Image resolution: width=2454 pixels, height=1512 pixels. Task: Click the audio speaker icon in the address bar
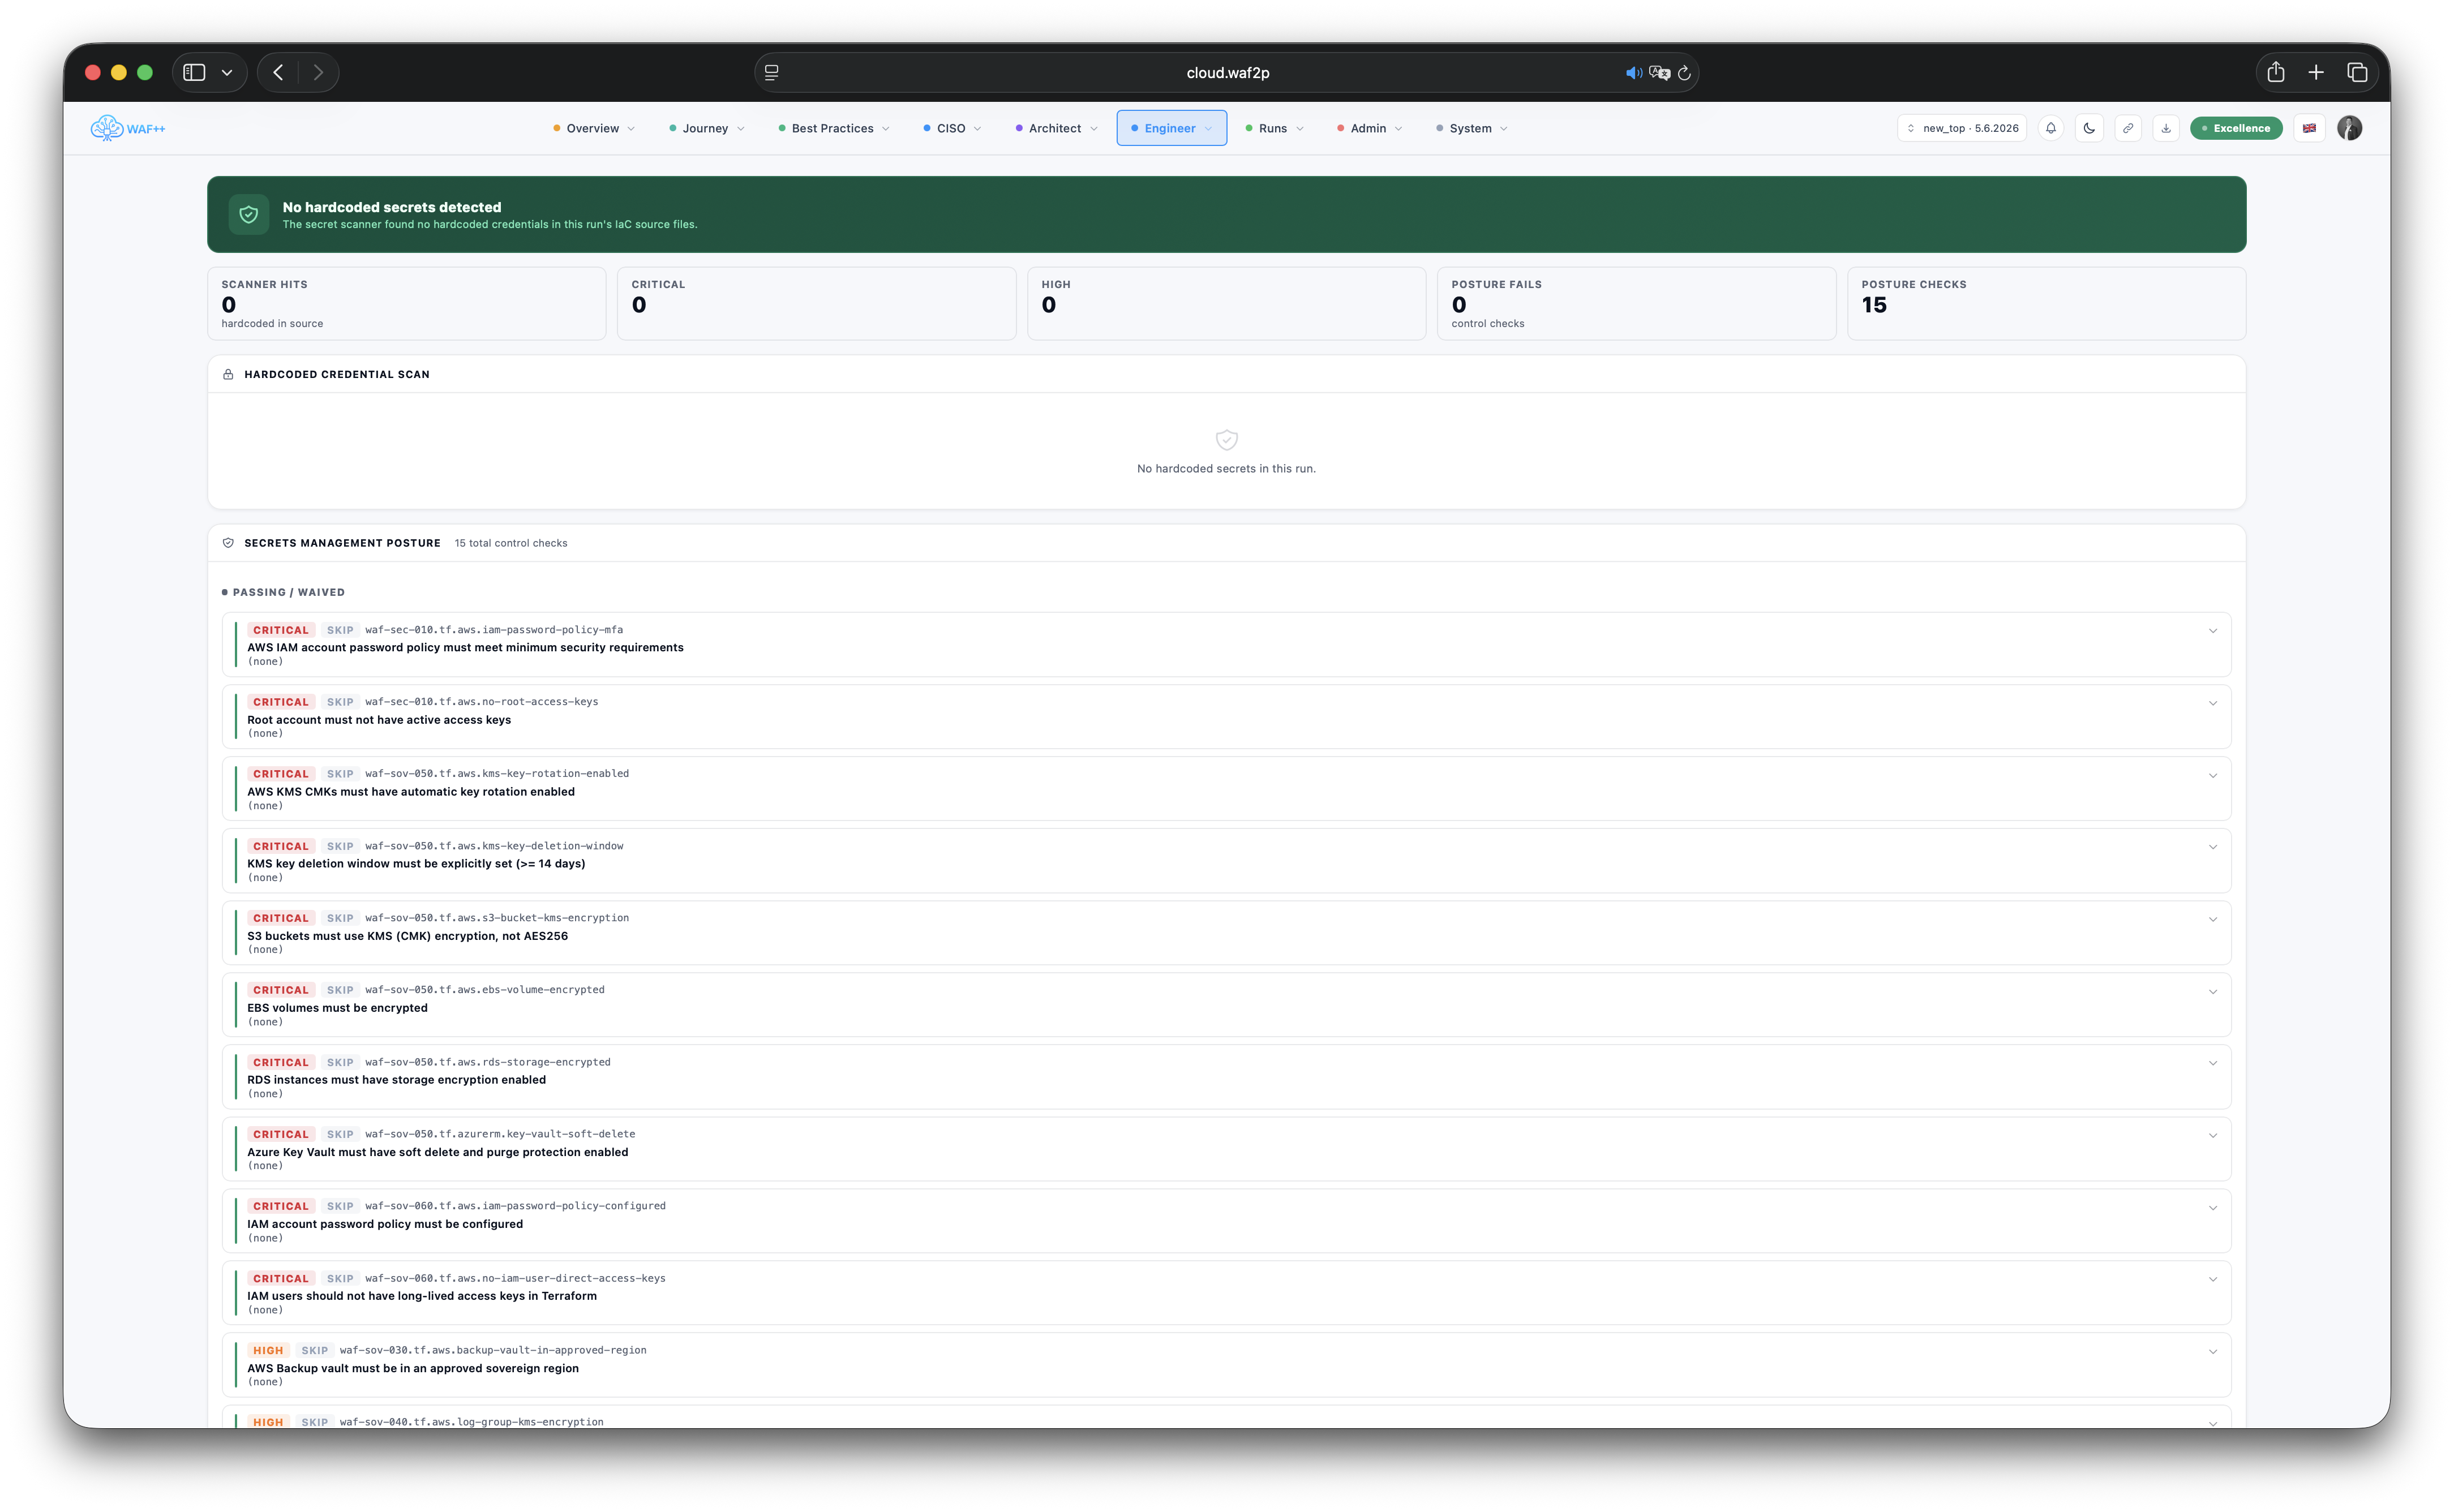tap(1633, 73)
